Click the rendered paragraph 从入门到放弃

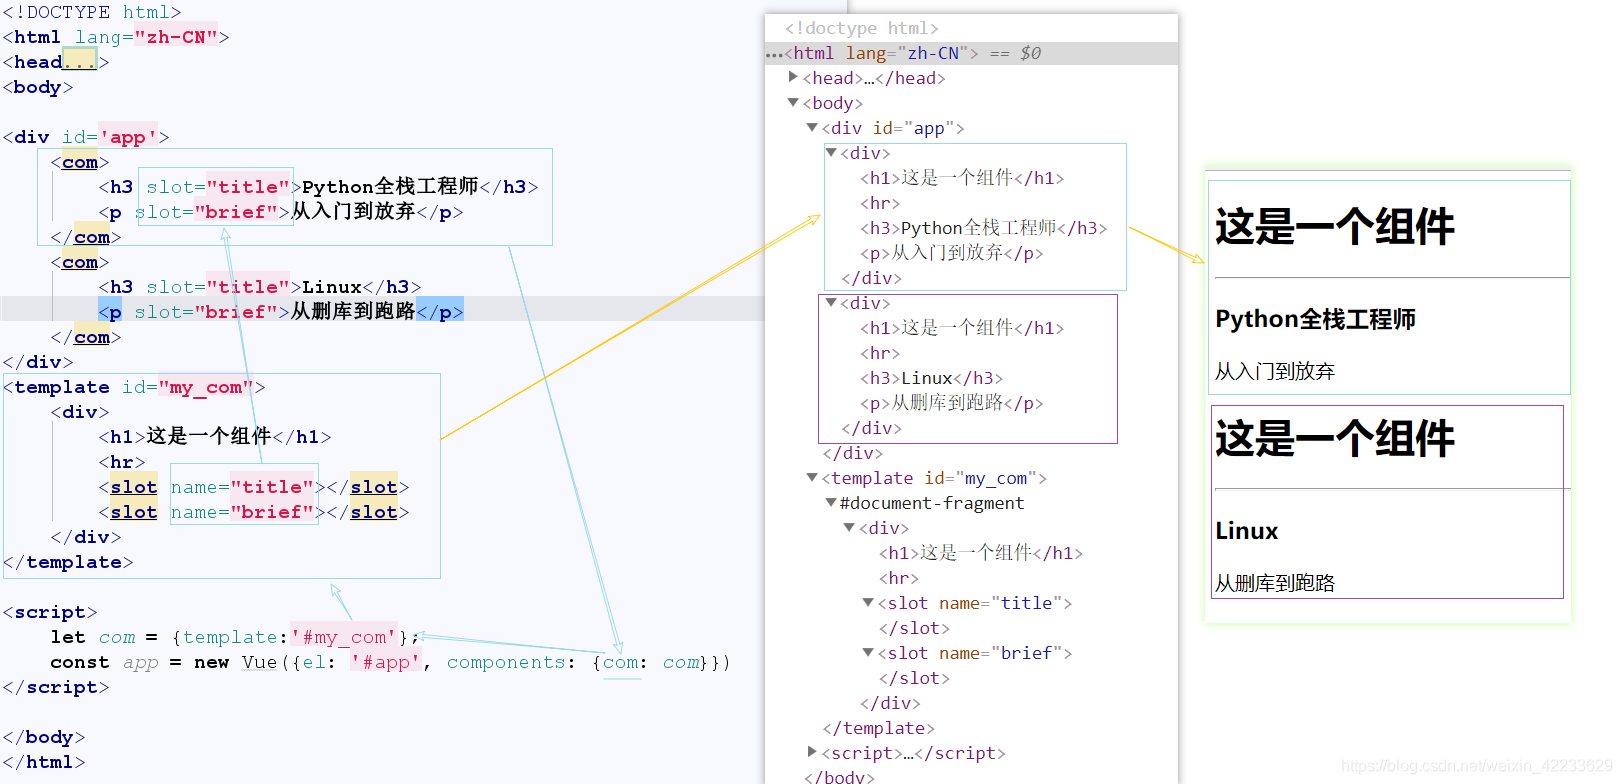coord(1275,371)
